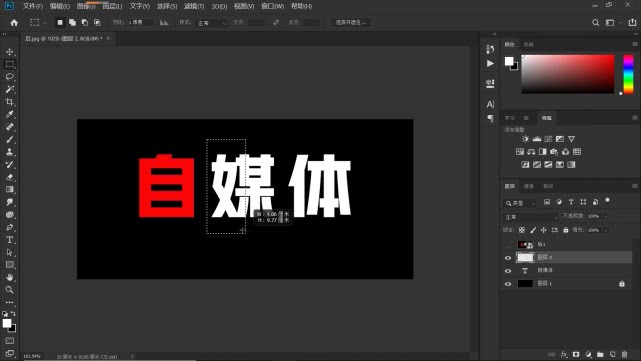Hide the 图层 2 layer eye icon
The width and height of the screenshot is (641, 361).
pyautogui.click(x=508, y=258)
